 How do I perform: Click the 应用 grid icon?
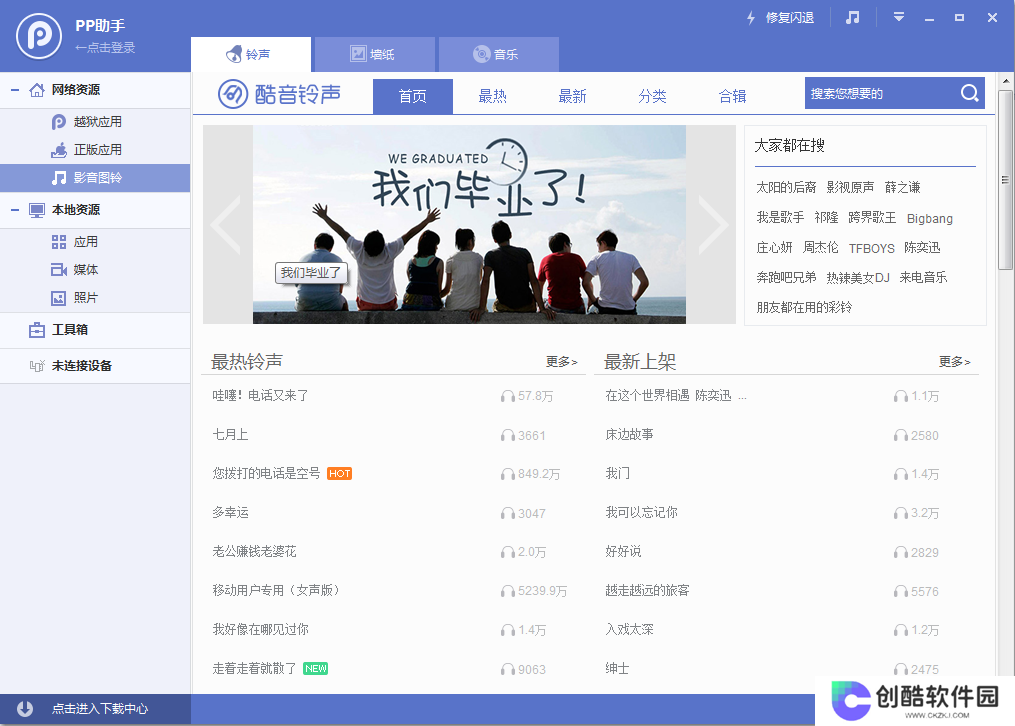click(x=59, y=242)
